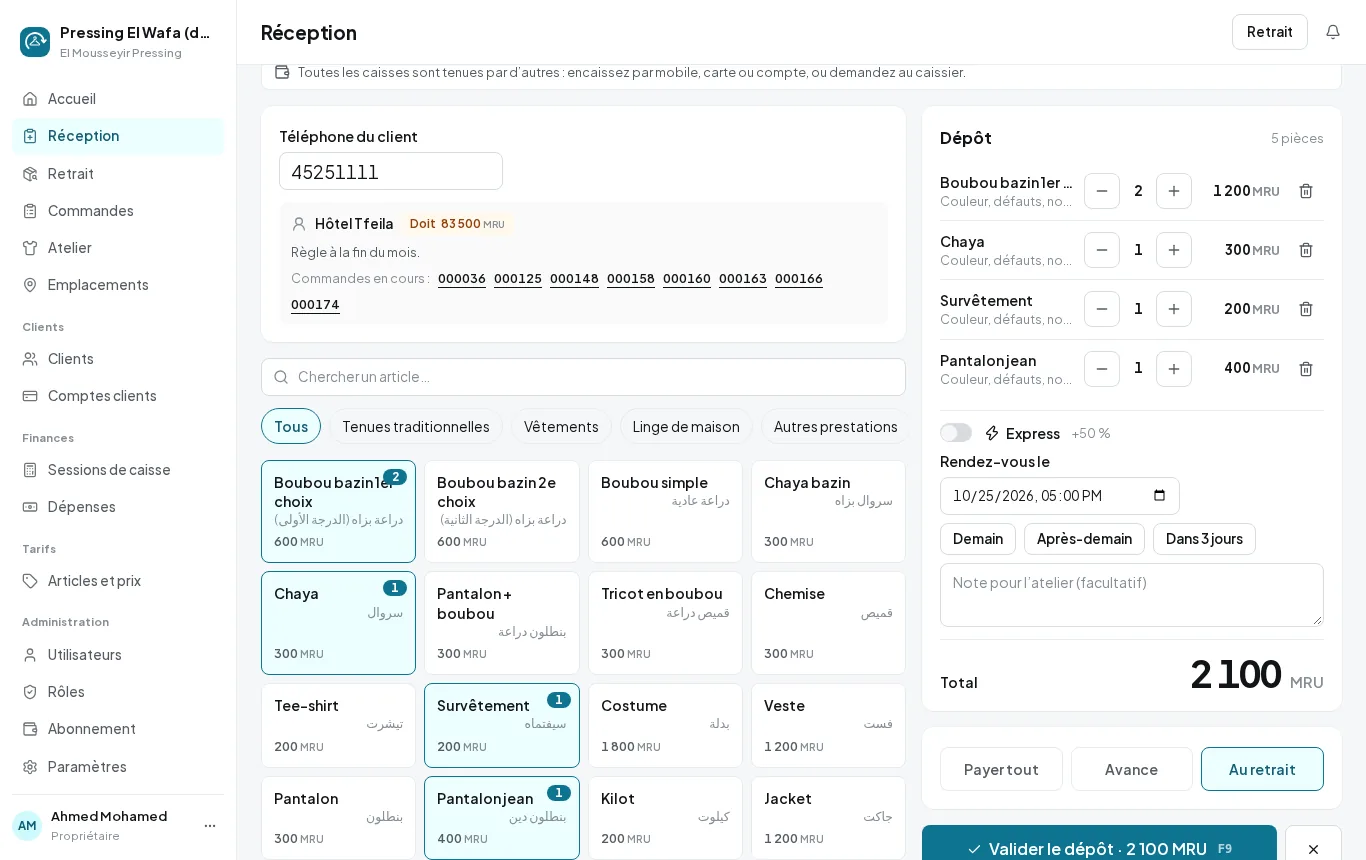Open order 000174 link
The height and width of the screenshot is (860, 1366).
315,305
